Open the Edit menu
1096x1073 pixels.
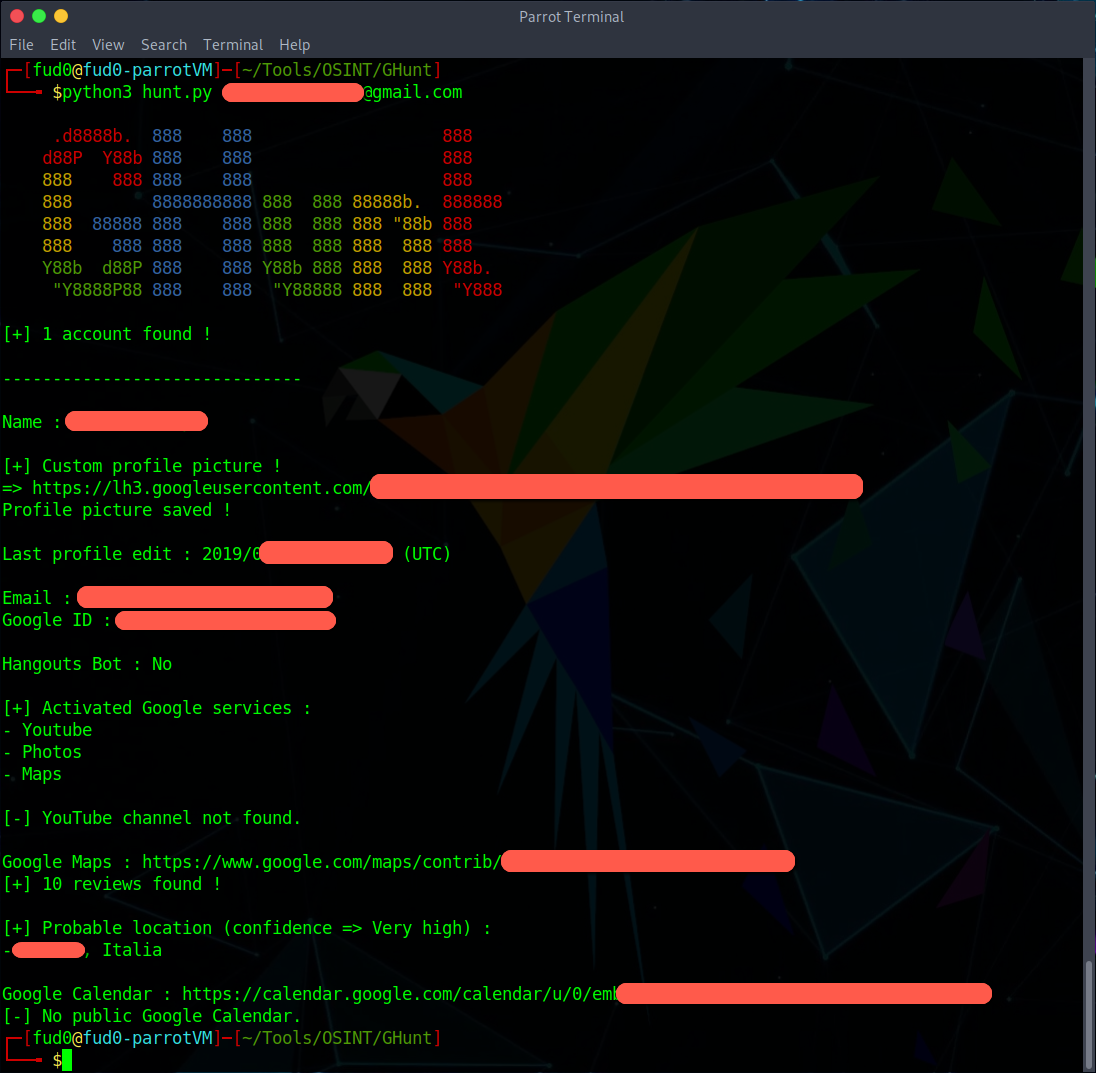63,45
